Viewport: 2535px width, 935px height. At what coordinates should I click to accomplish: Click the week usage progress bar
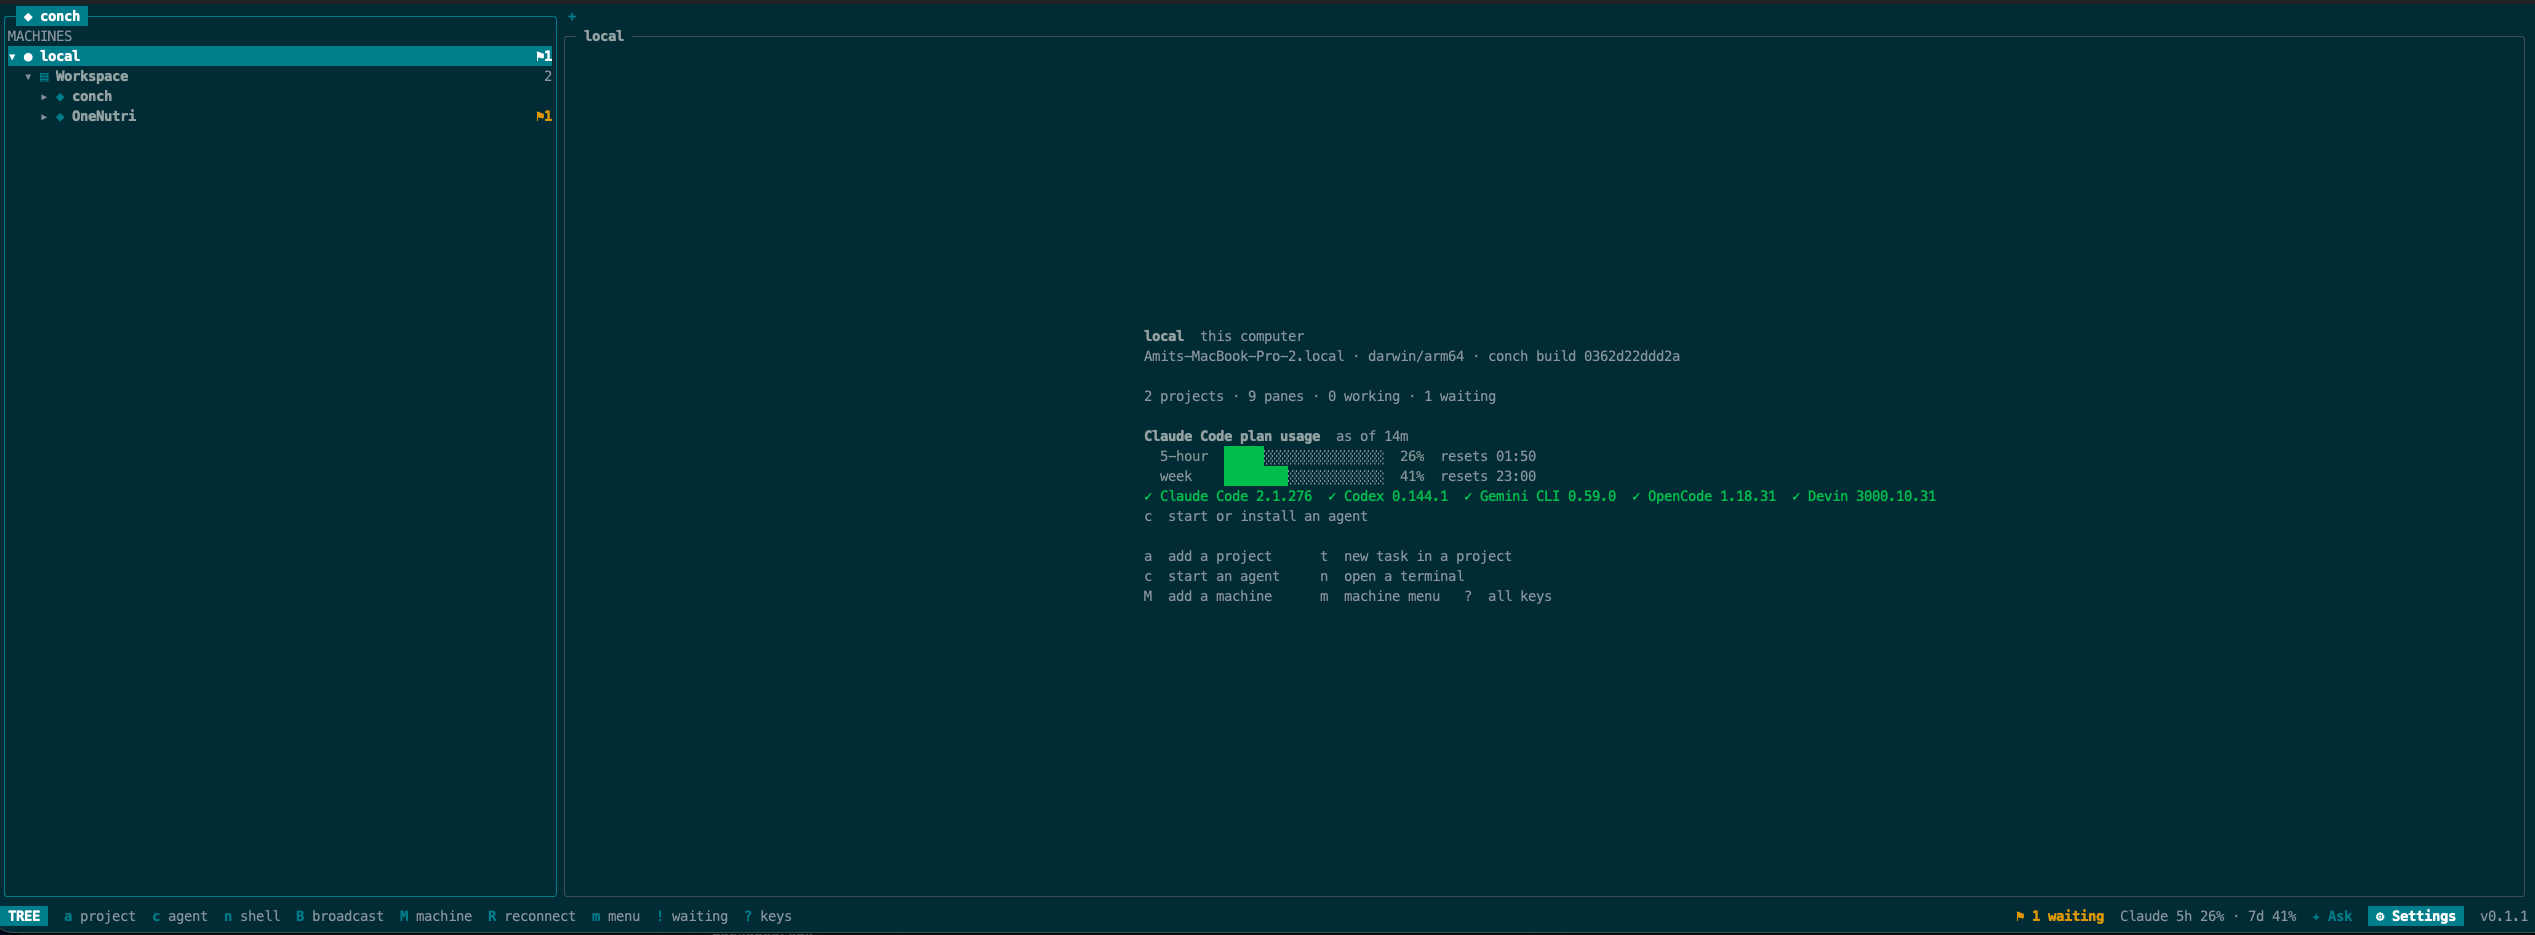click(x=1304, y=476)
